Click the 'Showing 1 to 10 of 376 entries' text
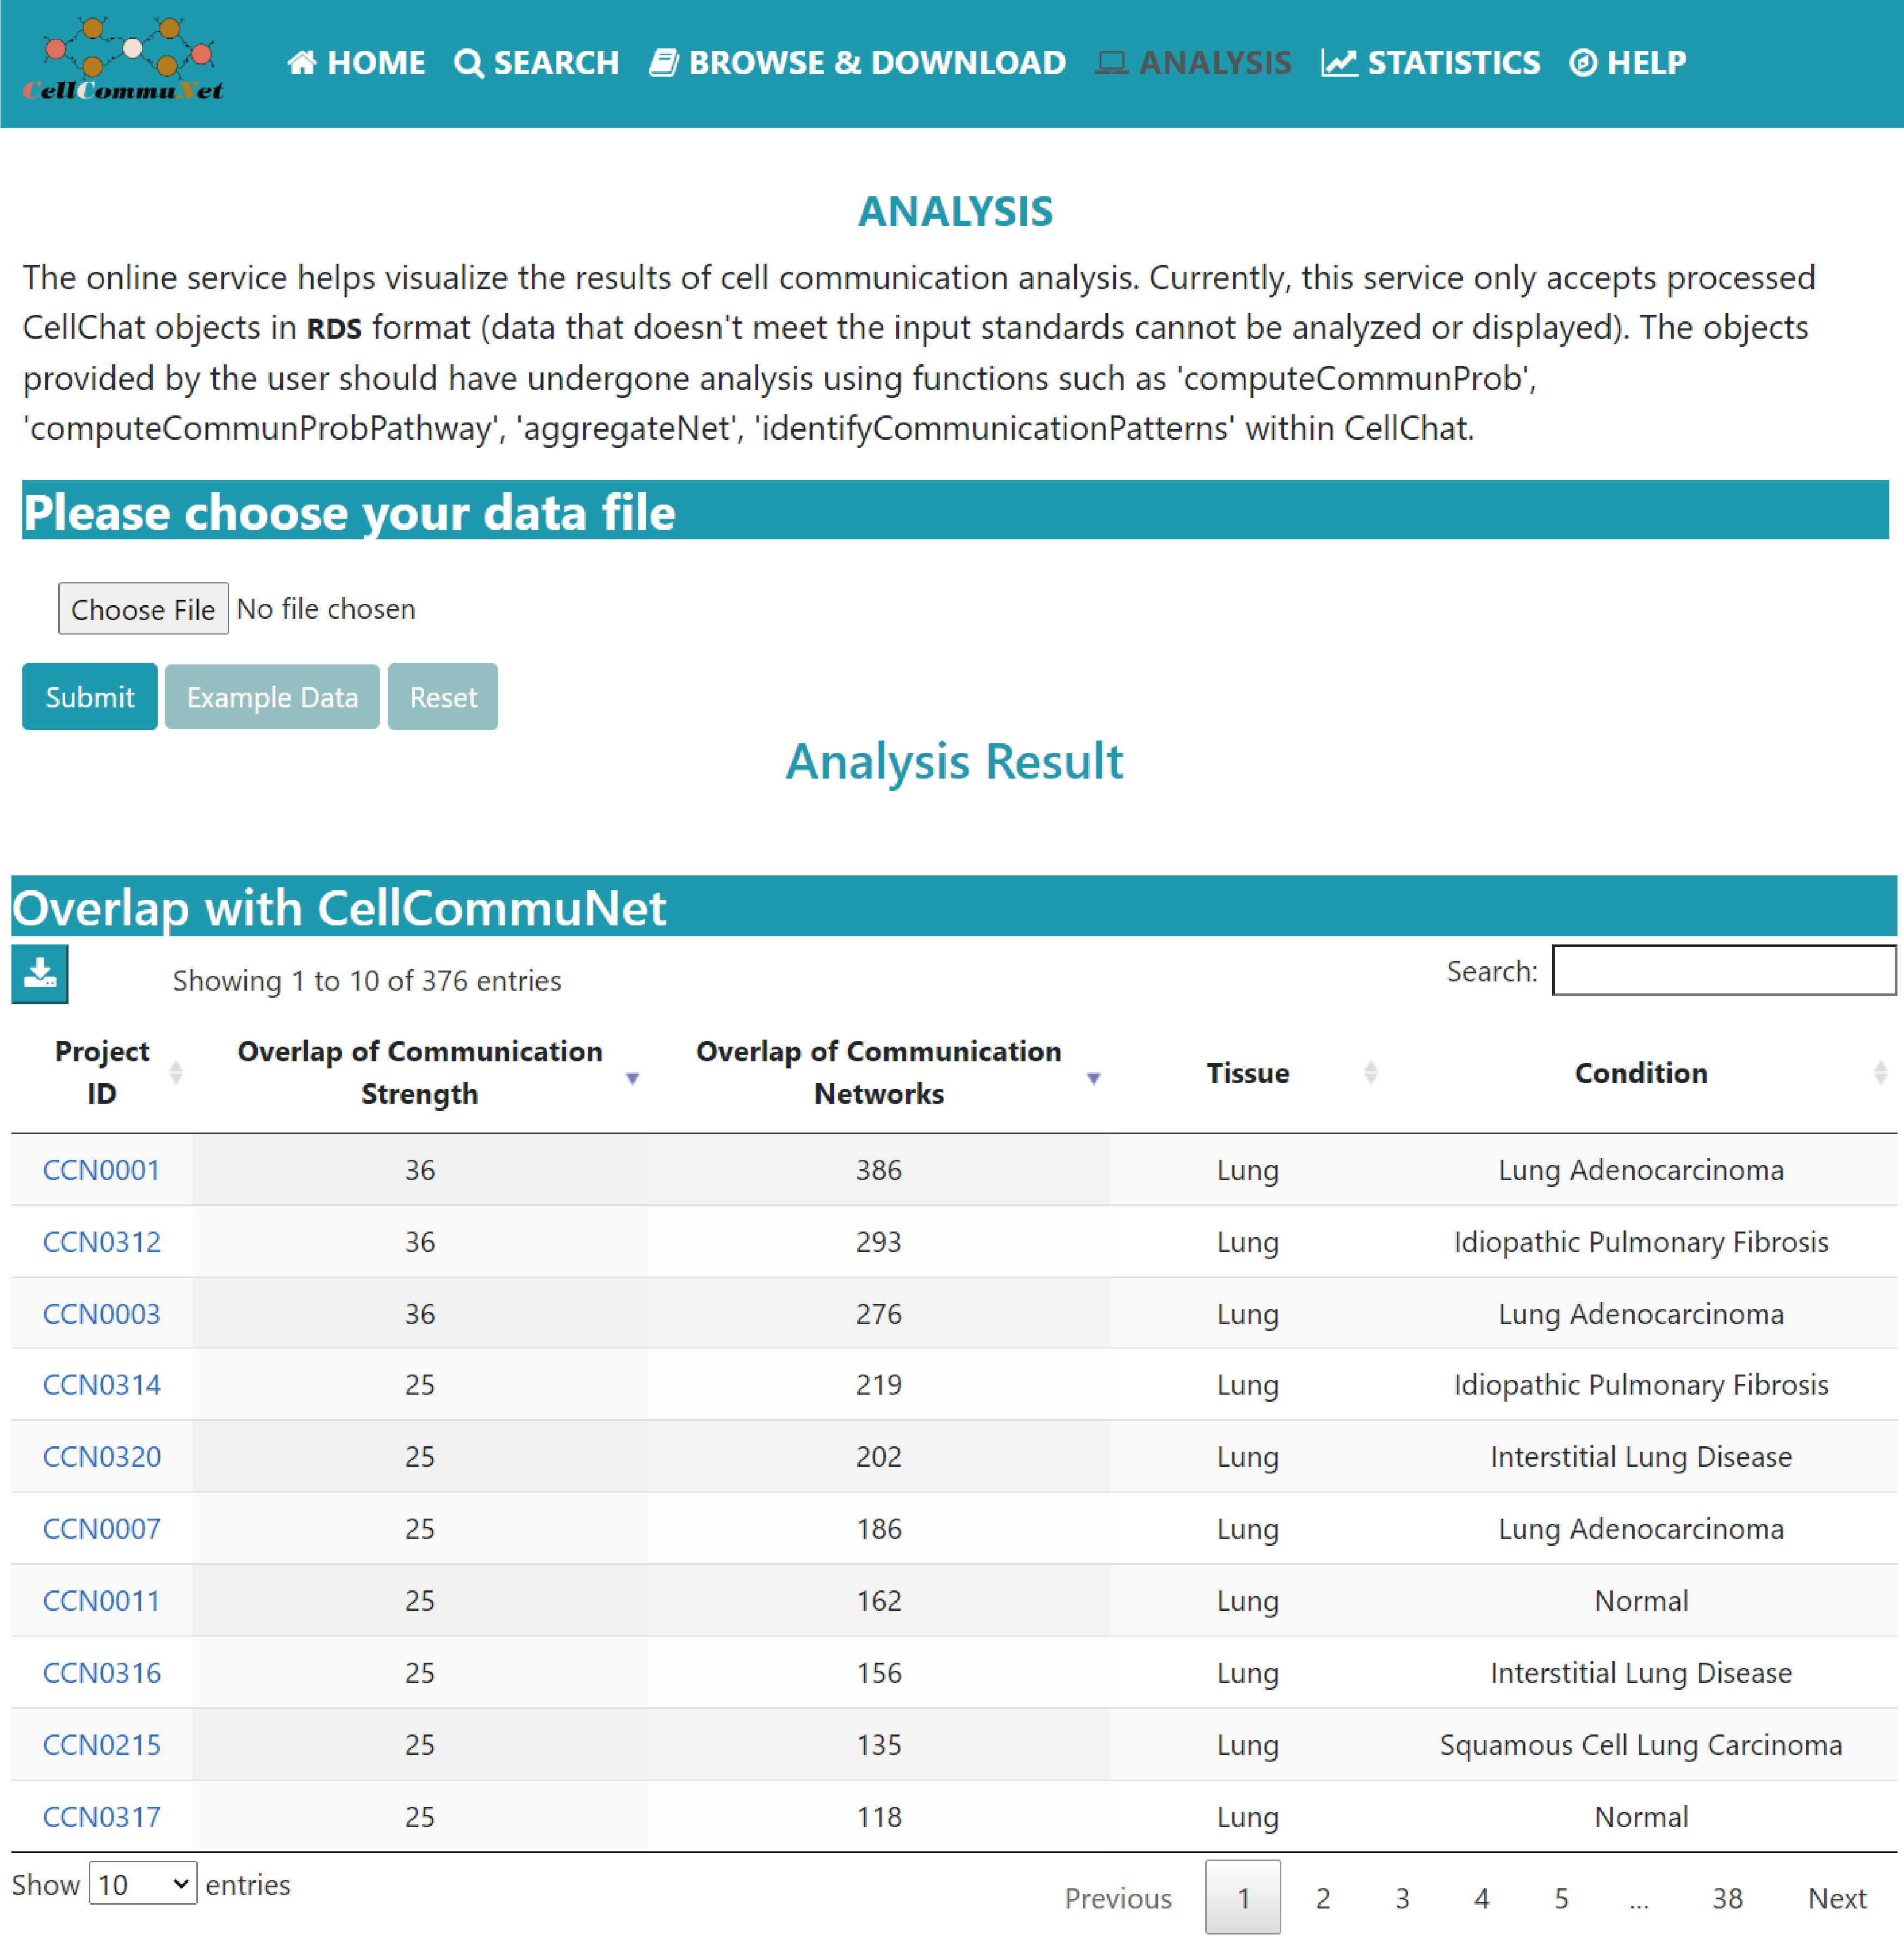 pyautogui.click(x=367, y=981)
